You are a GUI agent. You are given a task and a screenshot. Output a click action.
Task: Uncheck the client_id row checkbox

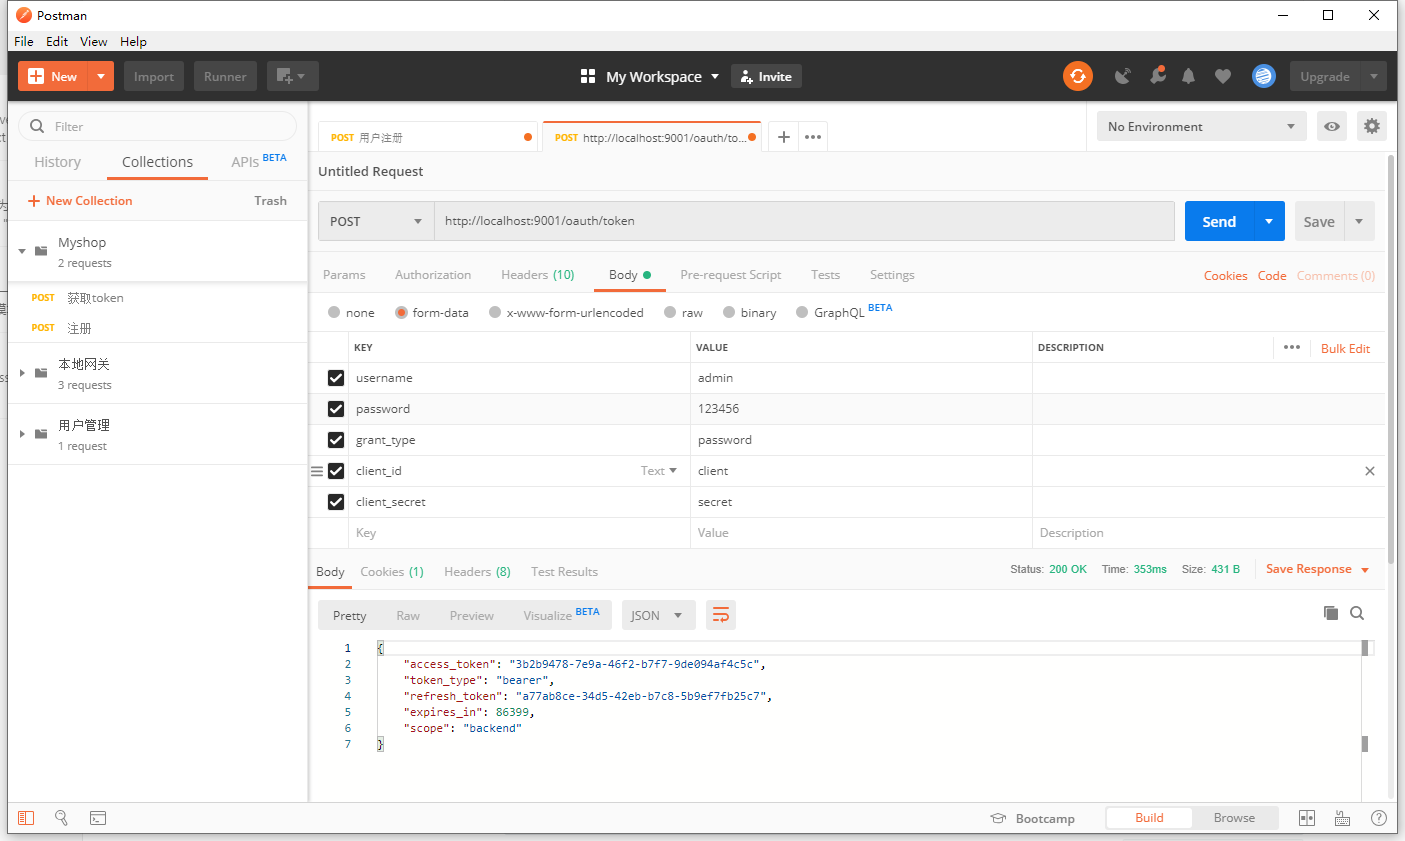tap(336, 471)
